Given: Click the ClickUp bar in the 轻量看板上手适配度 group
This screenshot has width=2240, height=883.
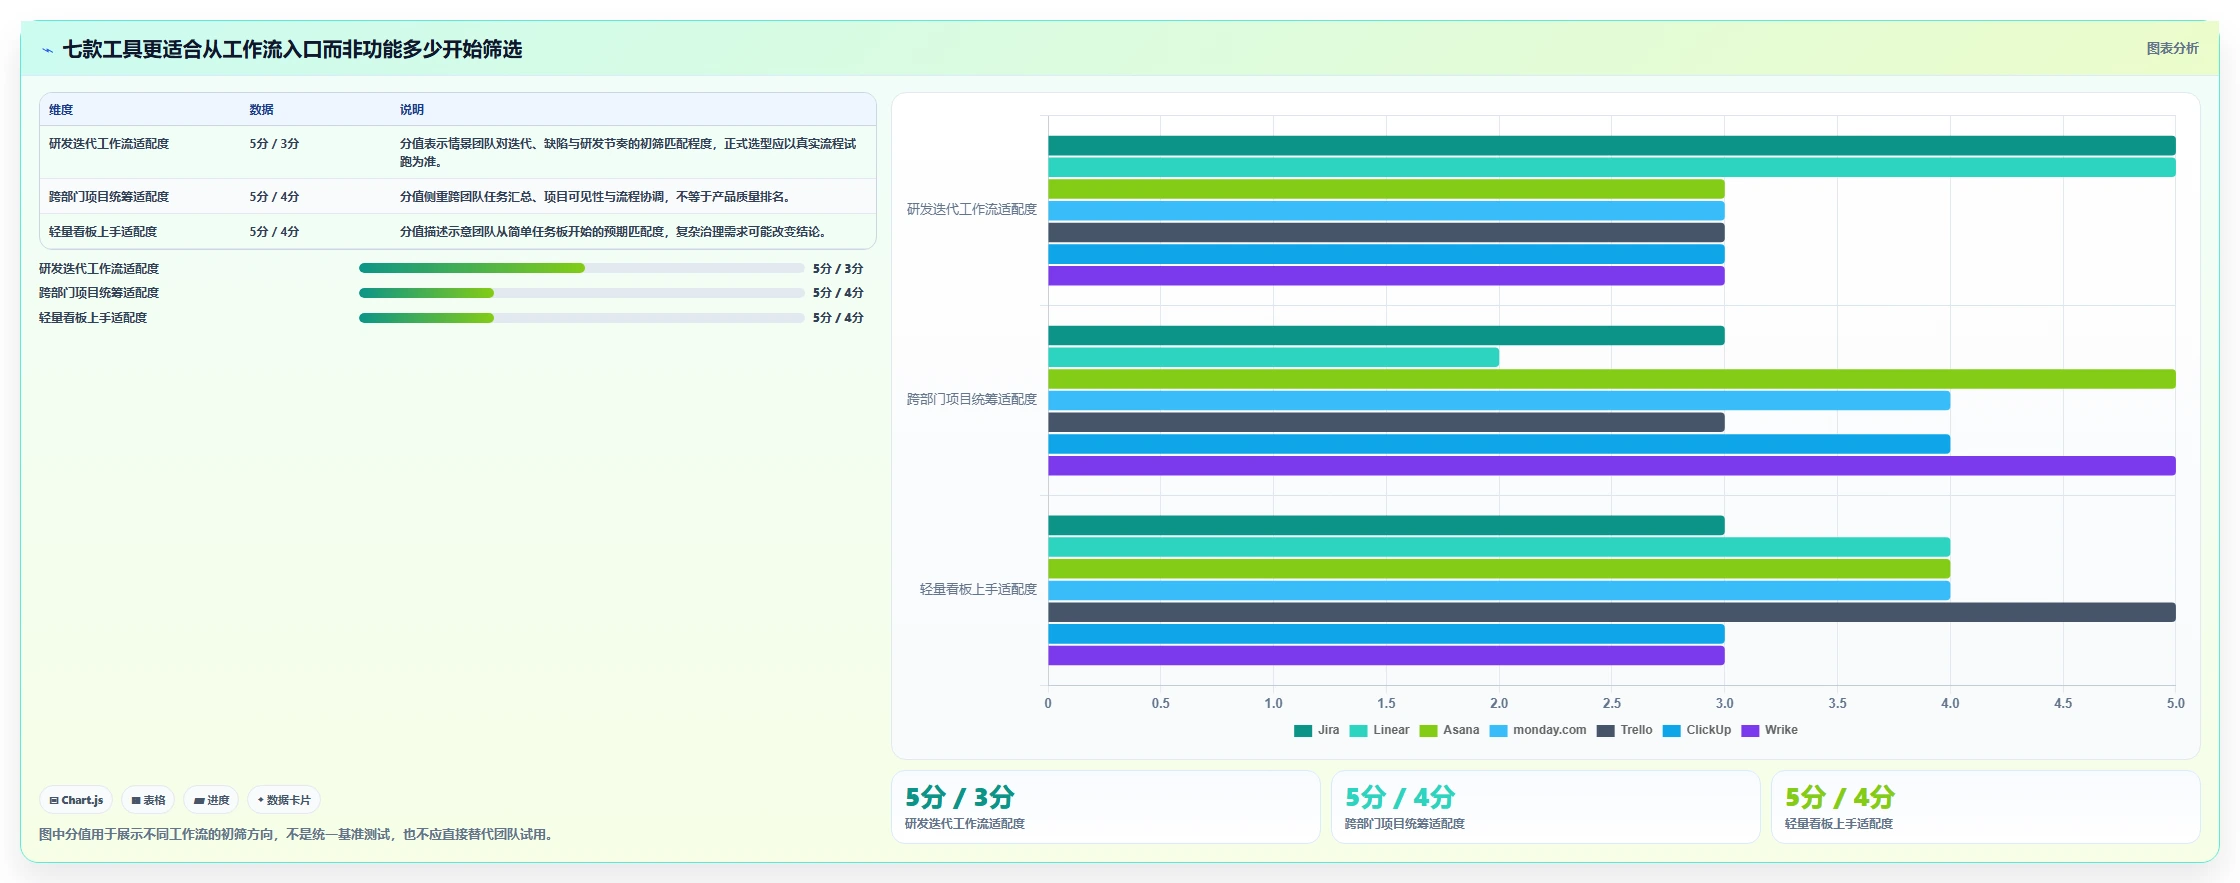Looking at the screenshot, I should coord(1386,634).
